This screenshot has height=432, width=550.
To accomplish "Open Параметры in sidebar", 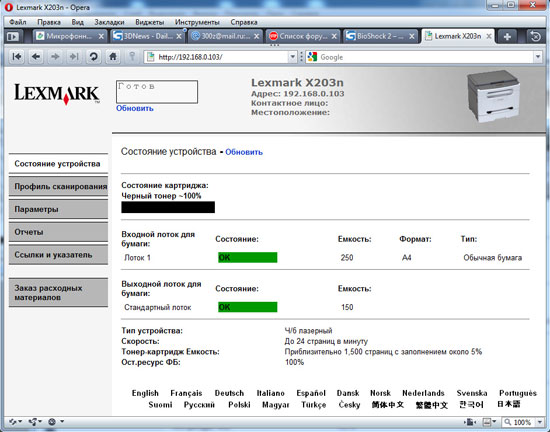I will pos(58,209).
